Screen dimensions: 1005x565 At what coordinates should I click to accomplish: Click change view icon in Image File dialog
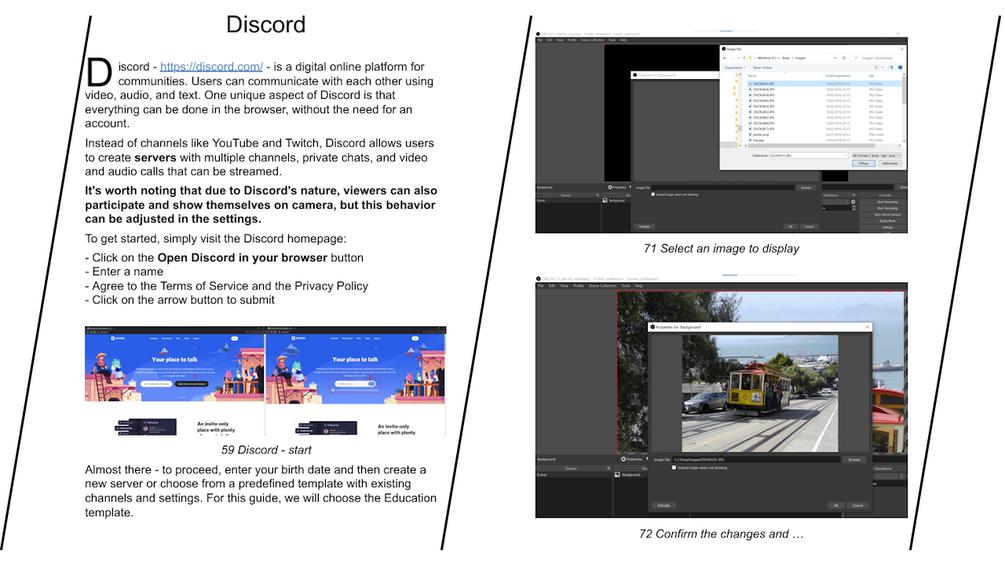click(x=877, y=67)
